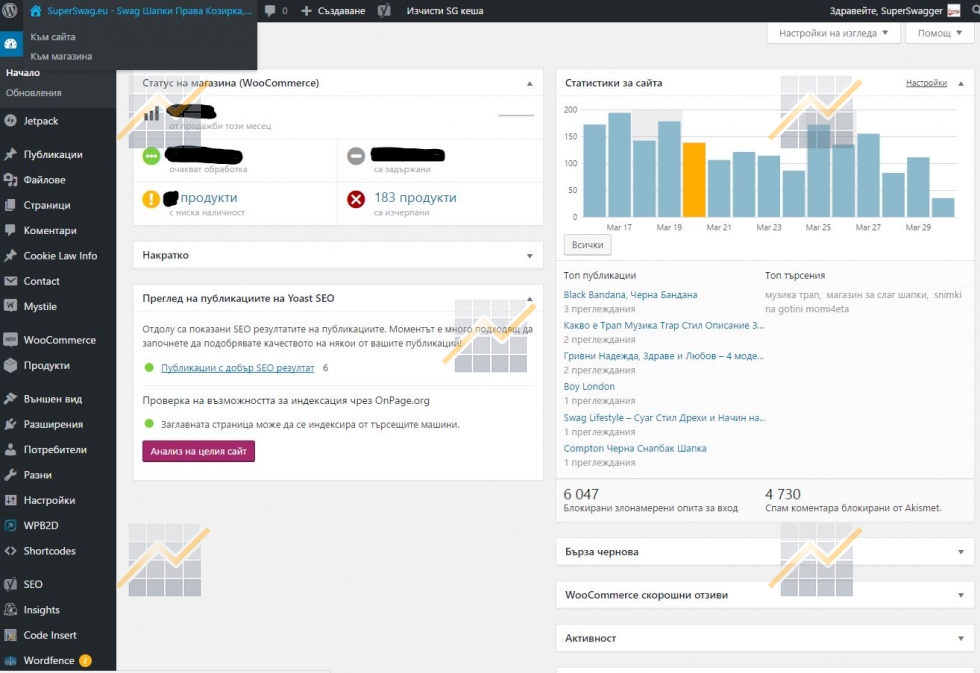Click the Shortcodes code brackets icon
The width and height of the screenshot is (980, 673).
click(x=10, y=551)
